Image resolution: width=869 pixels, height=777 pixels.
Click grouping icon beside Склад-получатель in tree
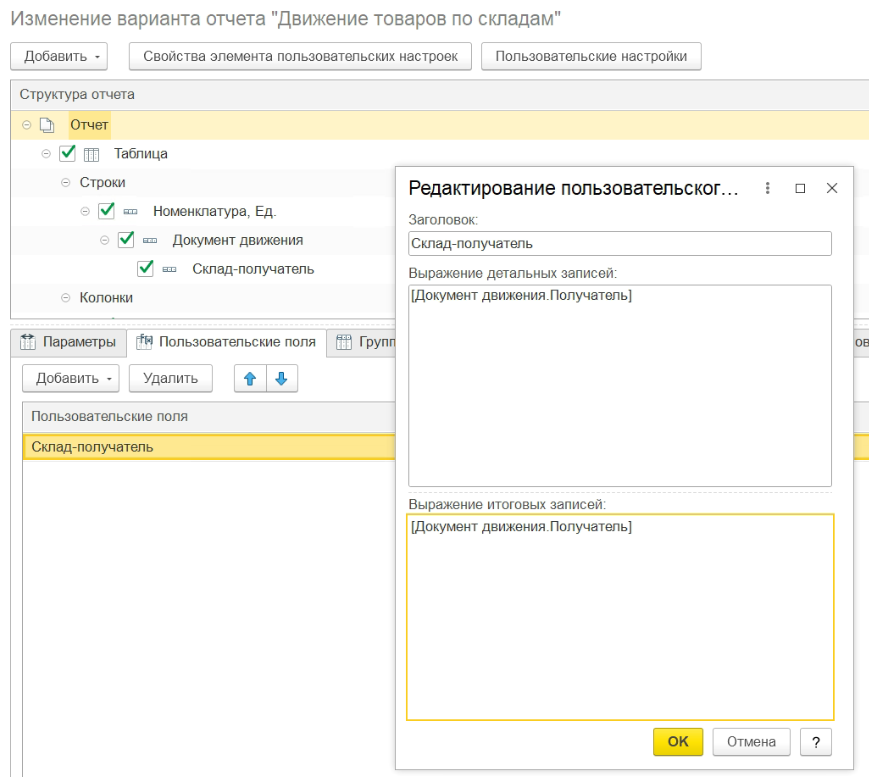tap(170, 269)
